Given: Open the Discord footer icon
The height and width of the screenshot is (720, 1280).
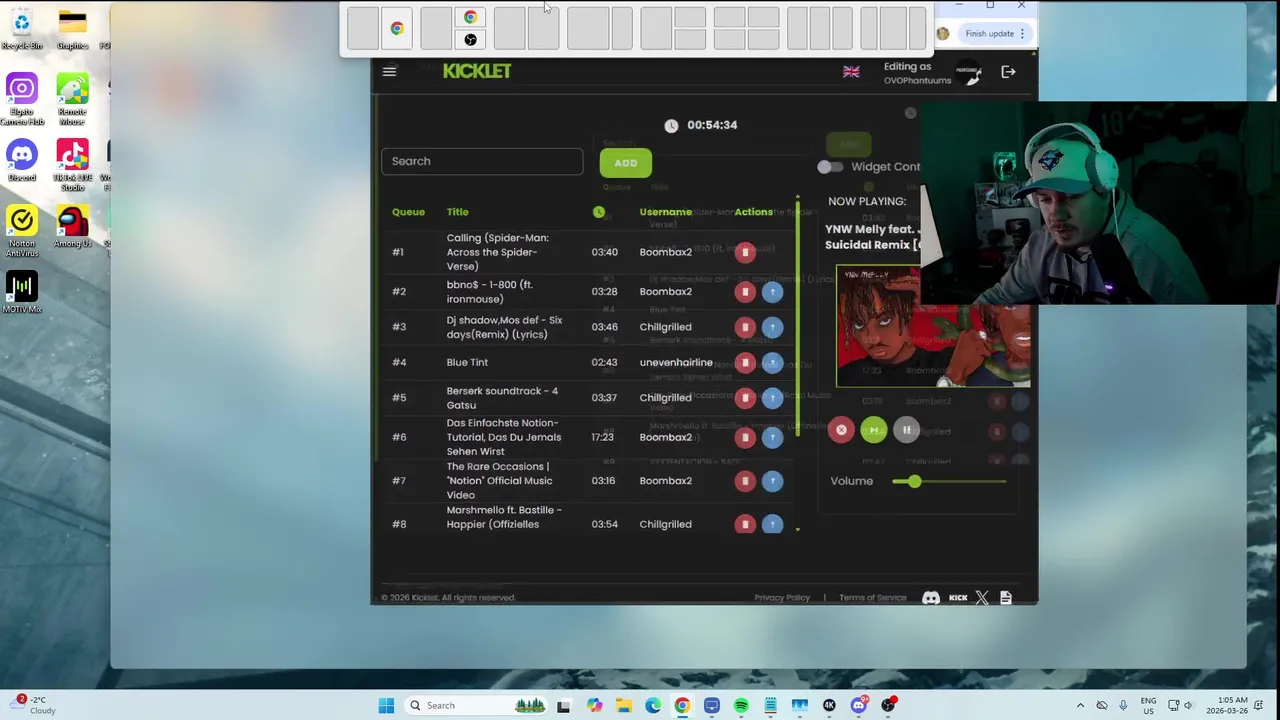Looking at the screenshot, I should click(x=931, y=598).
